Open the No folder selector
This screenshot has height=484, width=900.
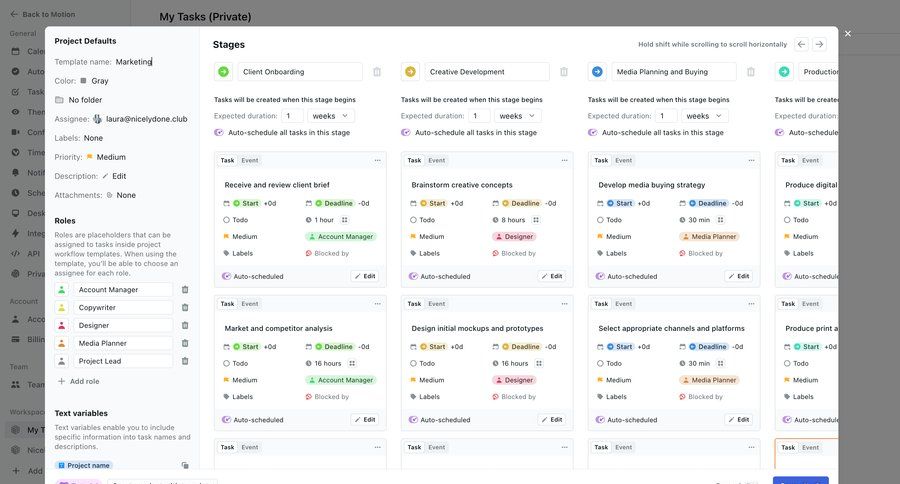[x=79, y=100]
